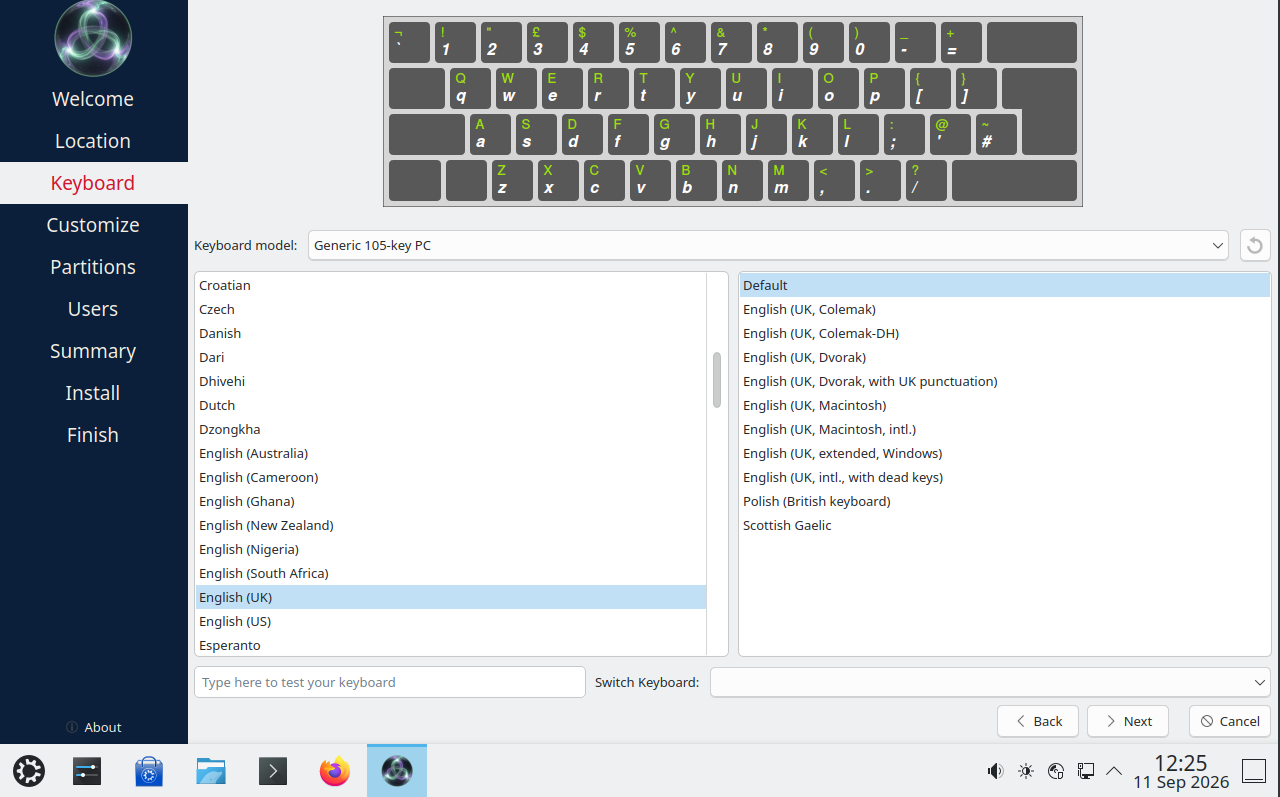Choose the Dutch keyboard layout
This screenshot has width=1280, height=797.
(x=450, y=405)
